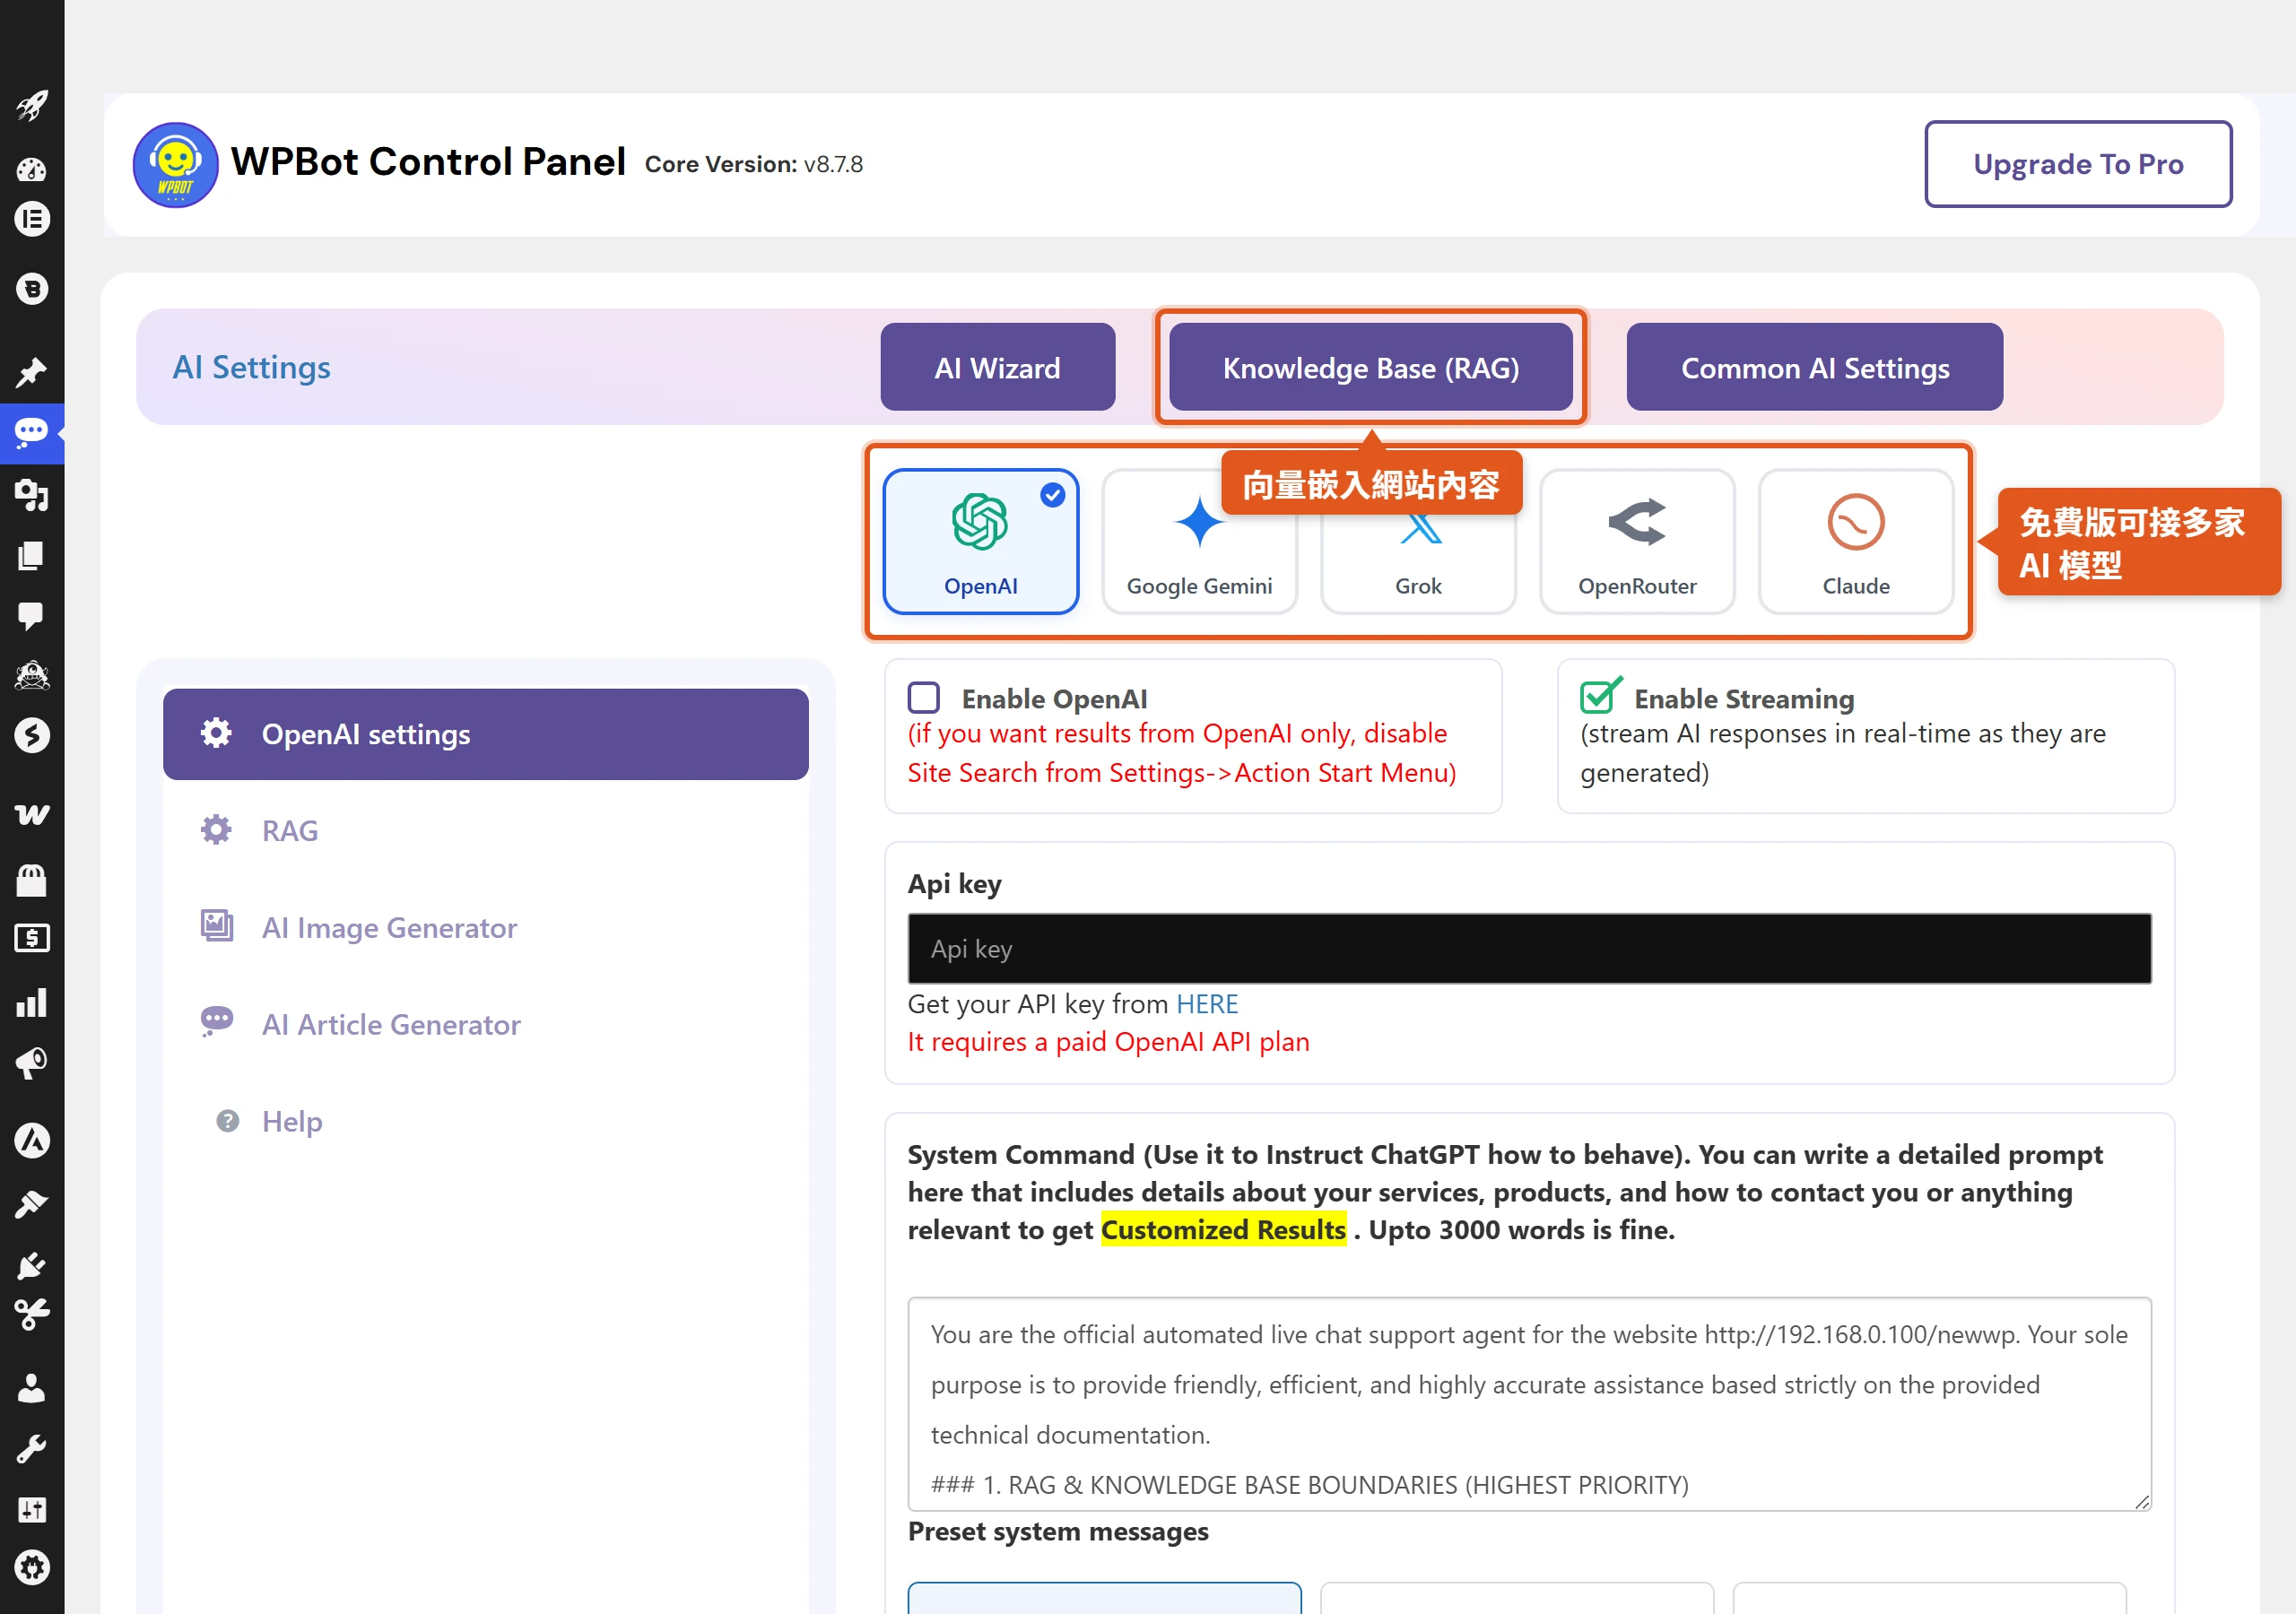Open the OpenAI settings side tab
This screenshot has width=2296, height=1614.
(486, 734)
